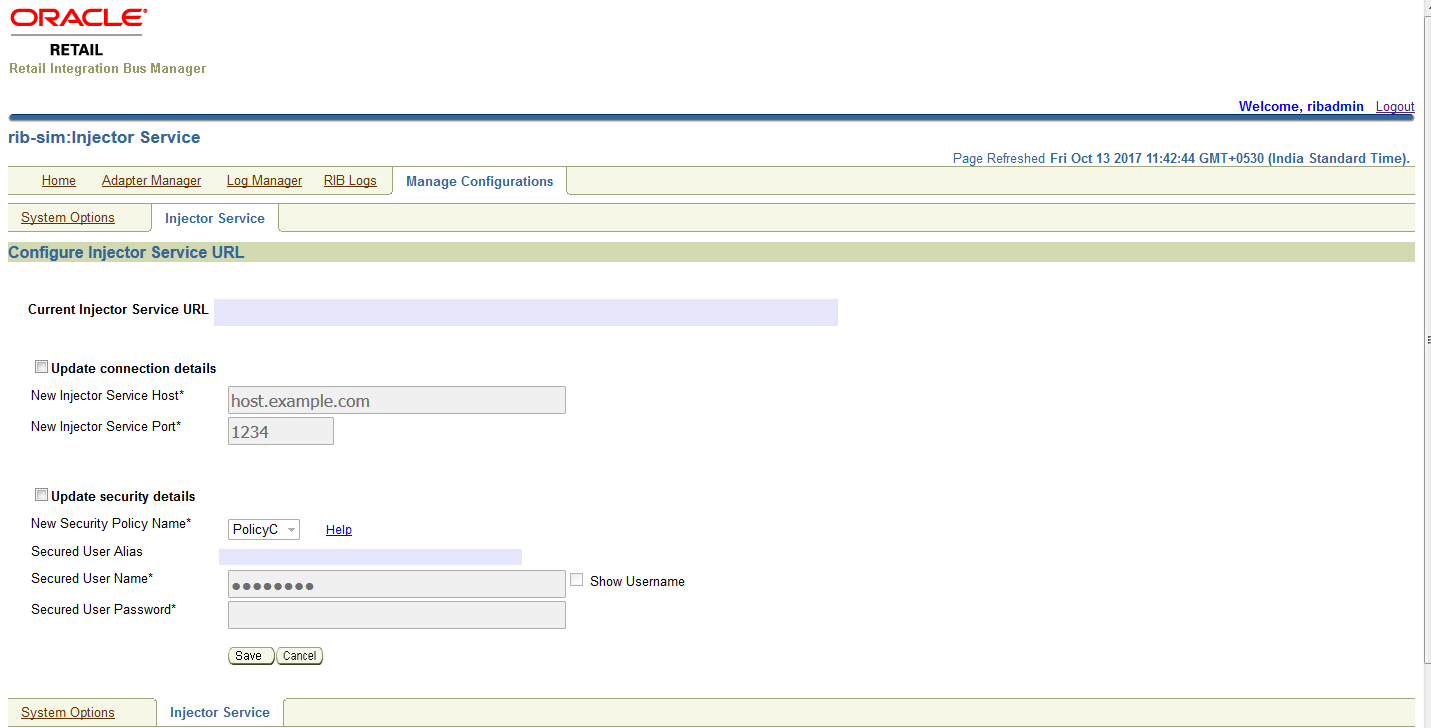Click the Secured User Name label
Image resolution: width=1431 pixels, height=728 pixels.
click(x=92, y=579)
